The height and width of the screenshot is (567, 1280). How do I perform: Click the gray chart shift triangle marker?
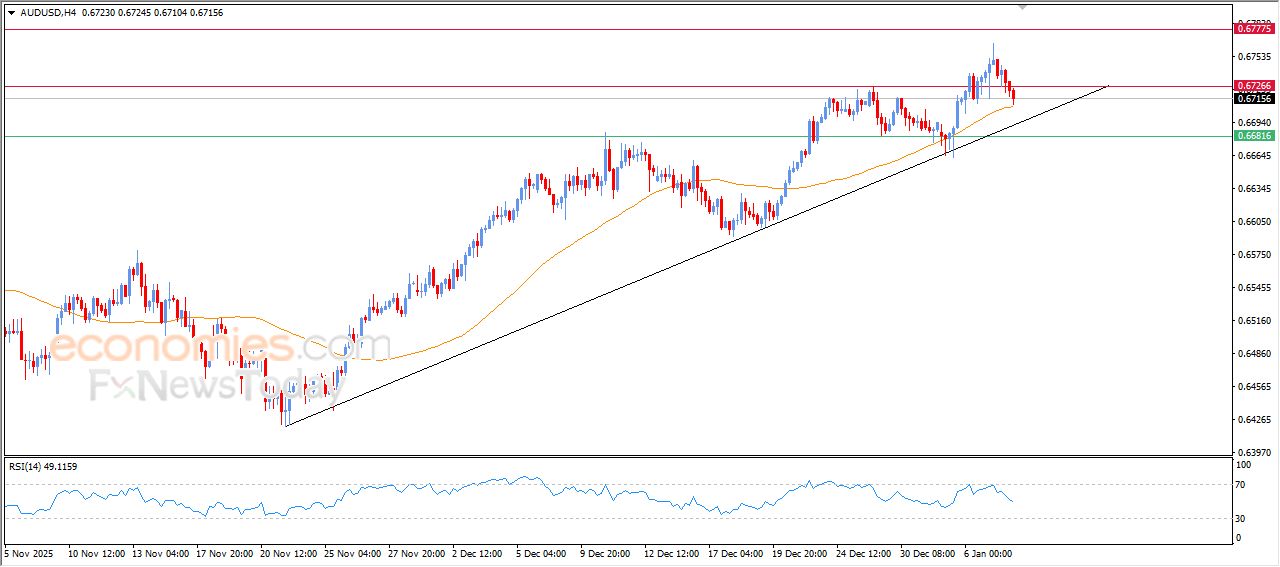point(1022,6)
